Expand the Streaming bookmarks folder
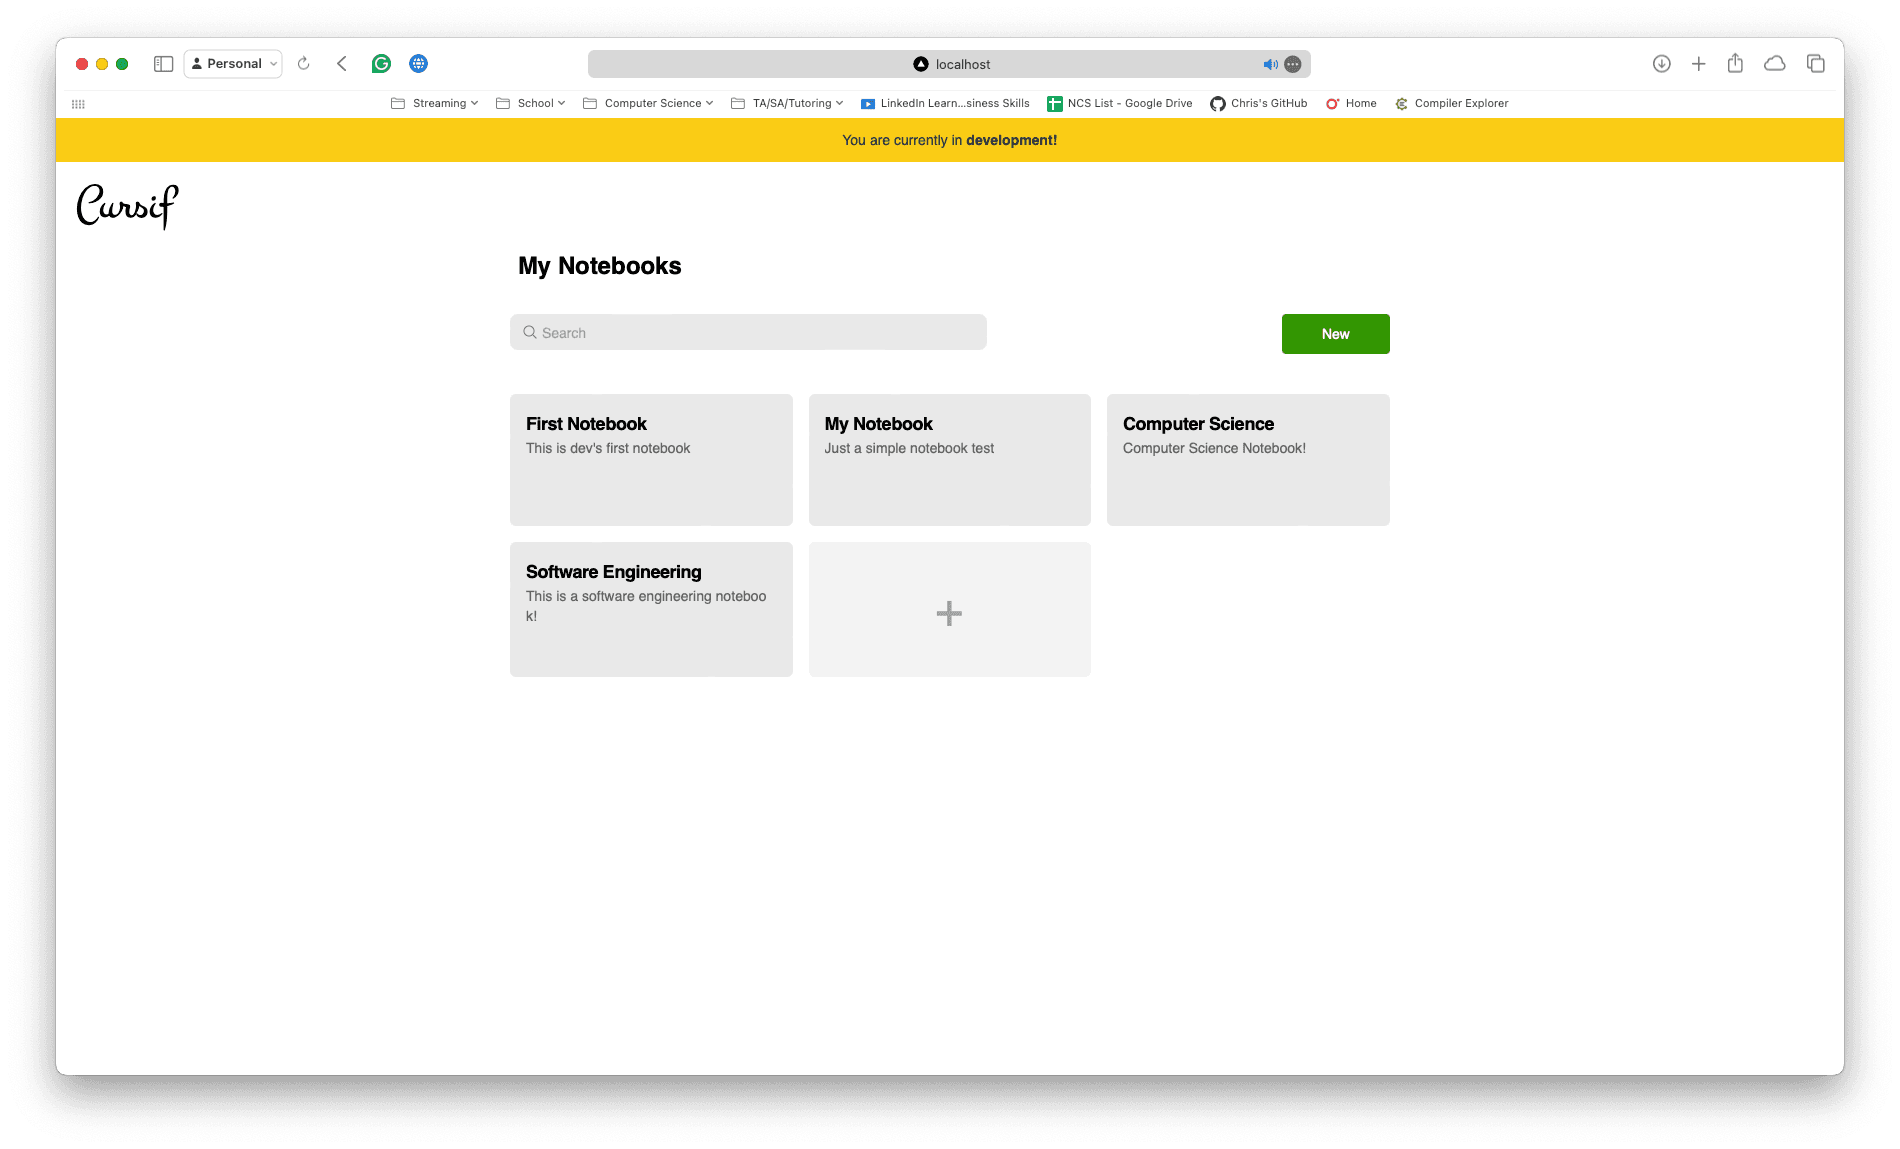The width and height of the screenshot is (1900, 1149). [435, 103]
